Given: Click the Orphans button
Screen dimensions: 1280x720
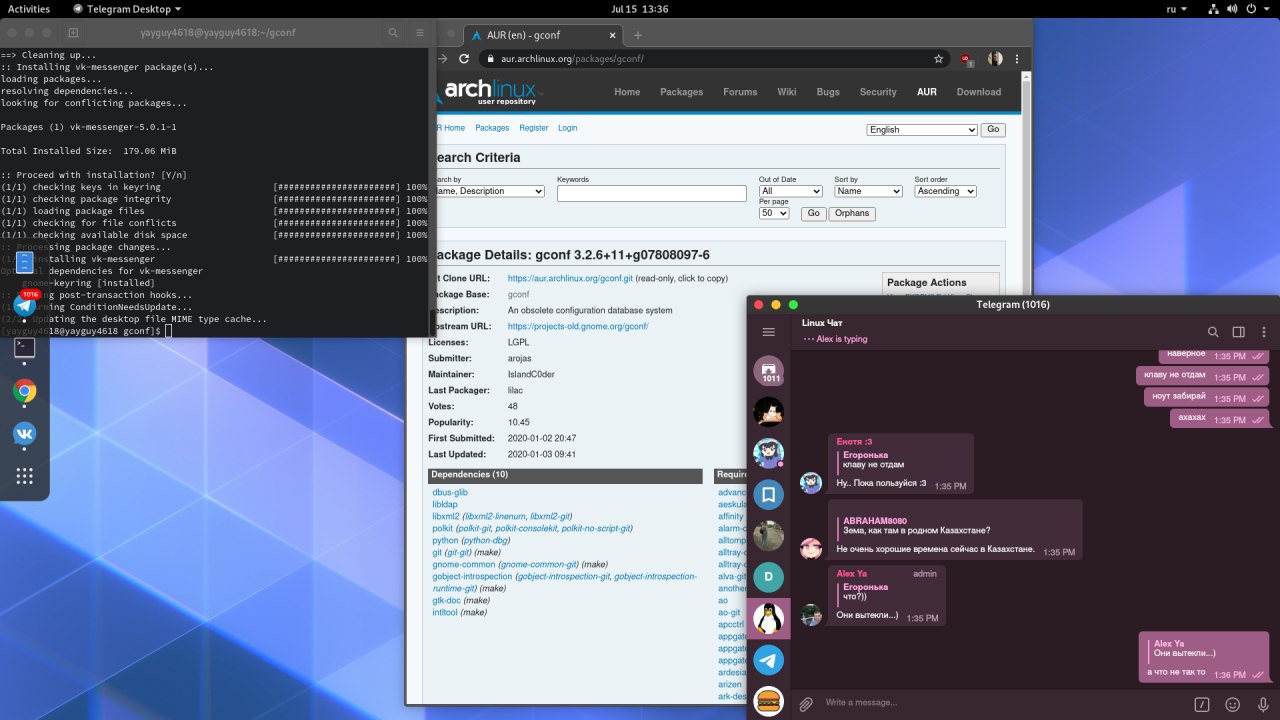Looking at the screenshot, I should 852,214.
